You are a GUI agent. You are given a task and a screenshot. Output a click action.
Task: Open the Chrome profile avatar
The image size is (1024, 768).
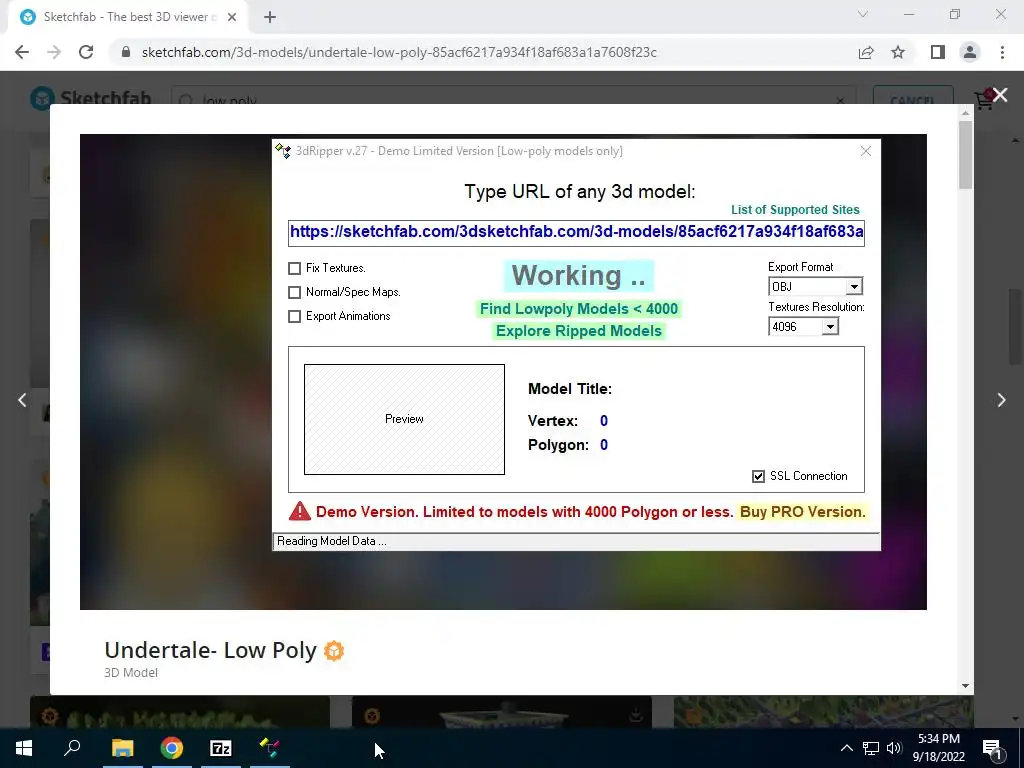[970, 52]
